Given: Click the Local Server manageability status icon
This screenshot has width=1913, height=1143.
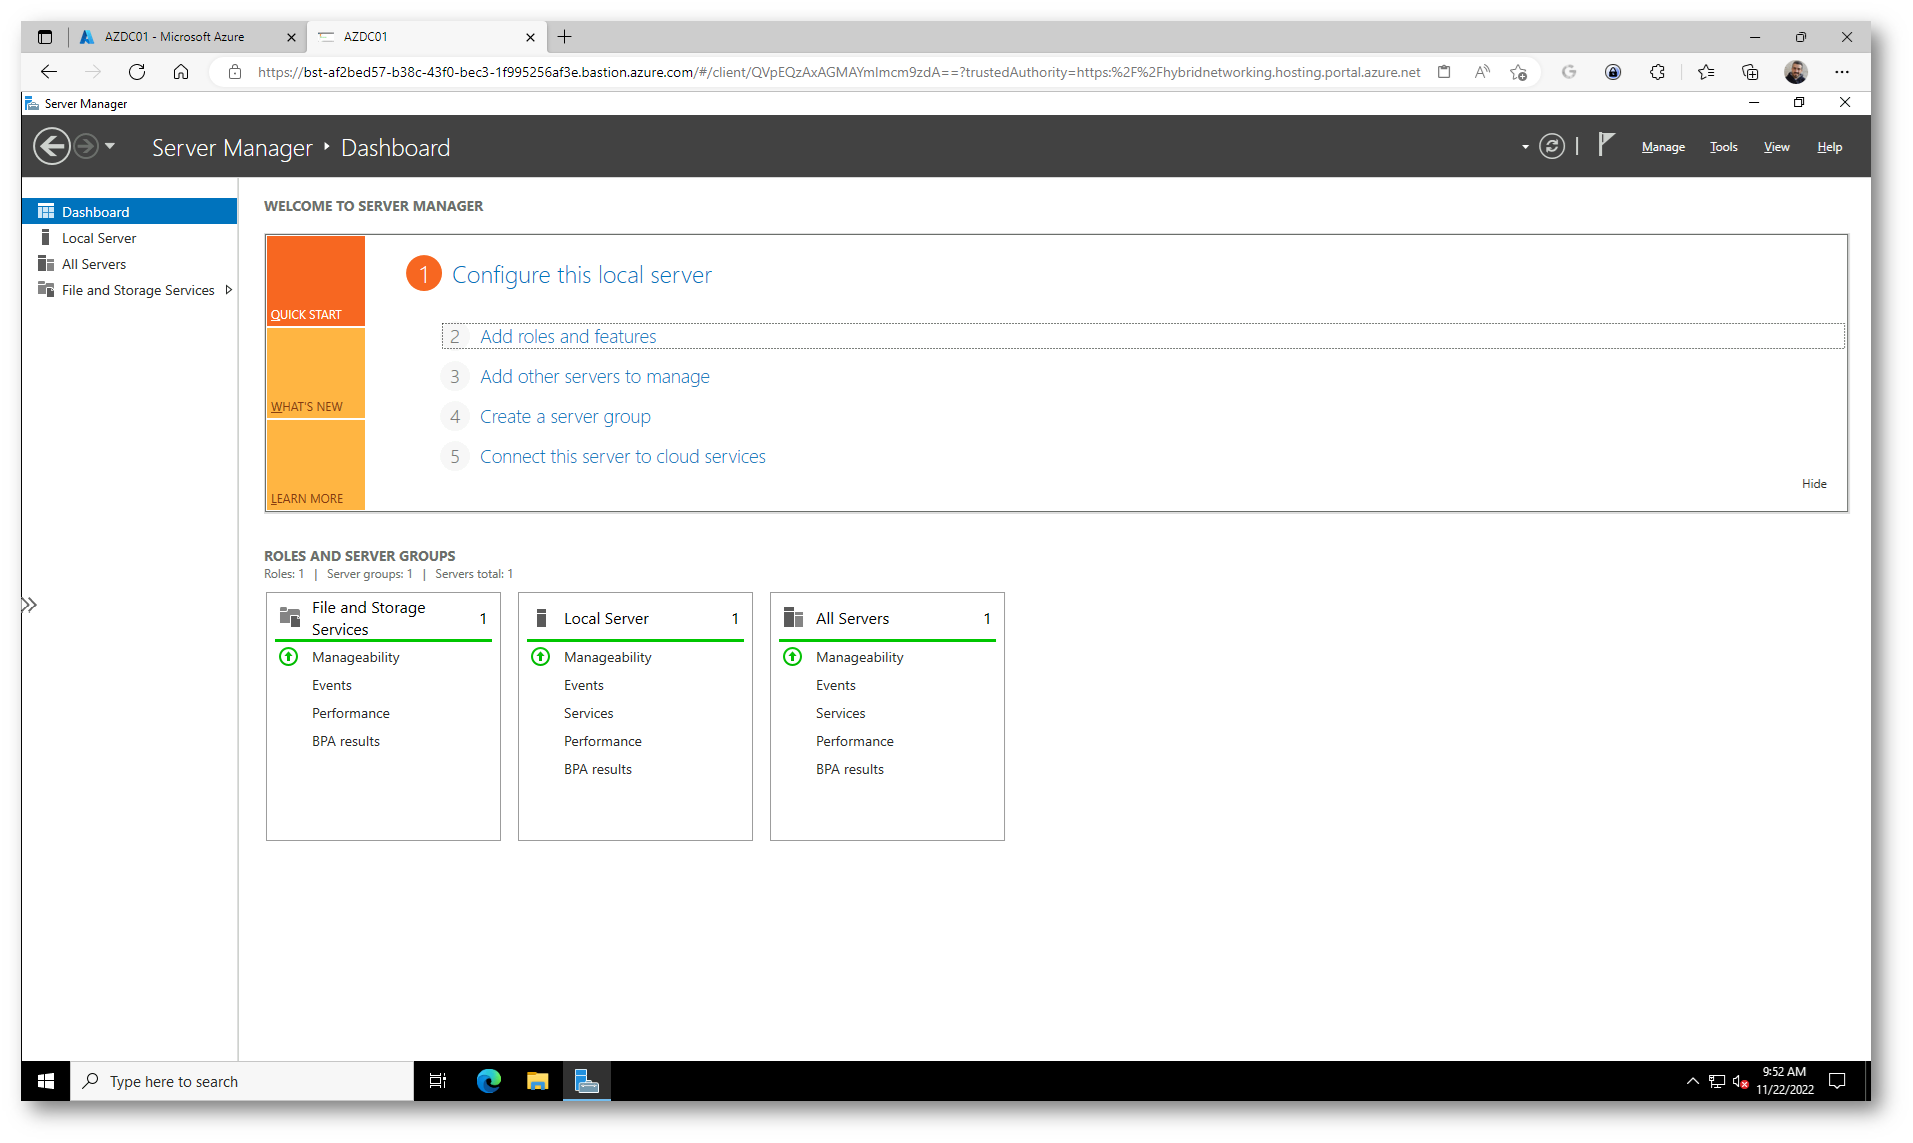Looking at the screenshot, I should (541, 657).
